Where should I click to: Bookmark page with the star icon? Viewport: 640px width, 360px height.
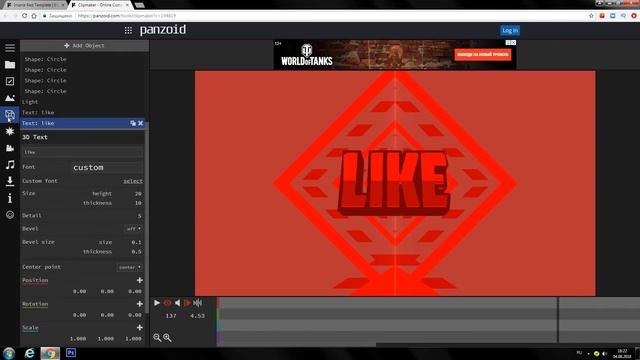click(591, 16)
